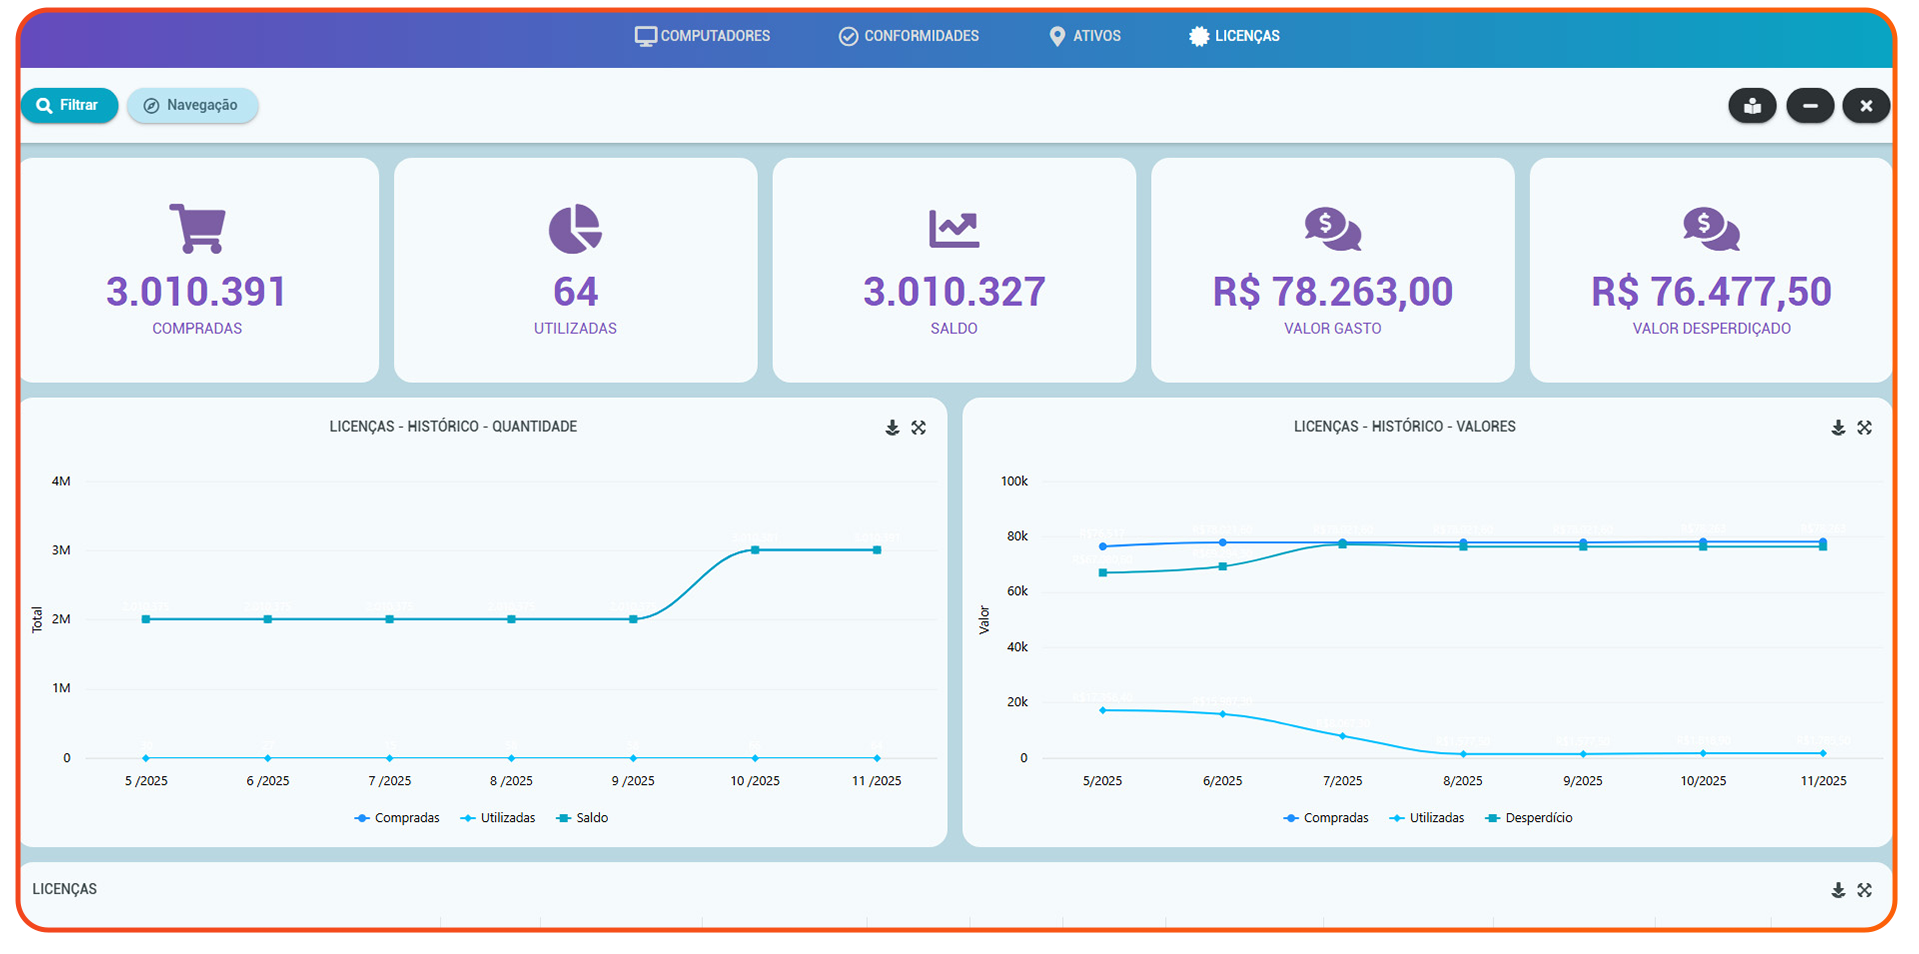Toggle Compradas series in quantity chart legend
The image size is (1919, 954).
(398, 818)
